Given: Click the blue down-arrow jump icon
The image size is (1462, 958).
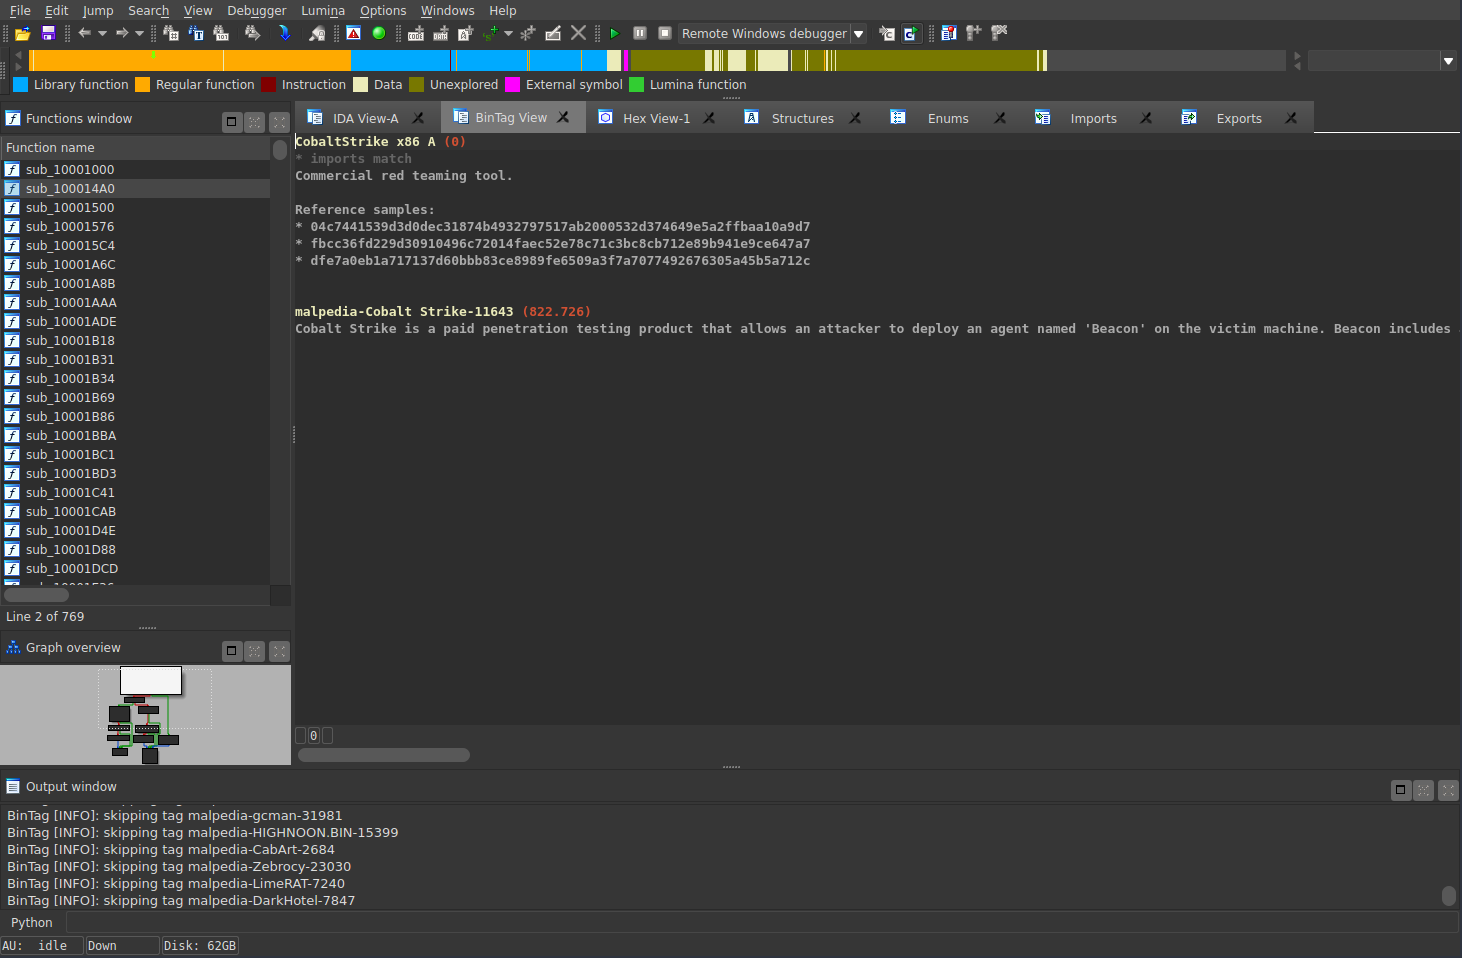Looking at the screenshot, I should tap(284, 33).
